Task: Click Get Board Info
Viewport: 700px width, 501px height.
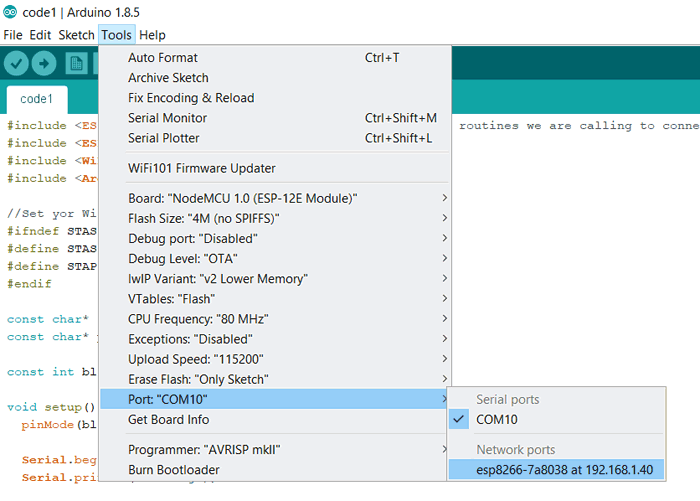Action: click(275, 419)
